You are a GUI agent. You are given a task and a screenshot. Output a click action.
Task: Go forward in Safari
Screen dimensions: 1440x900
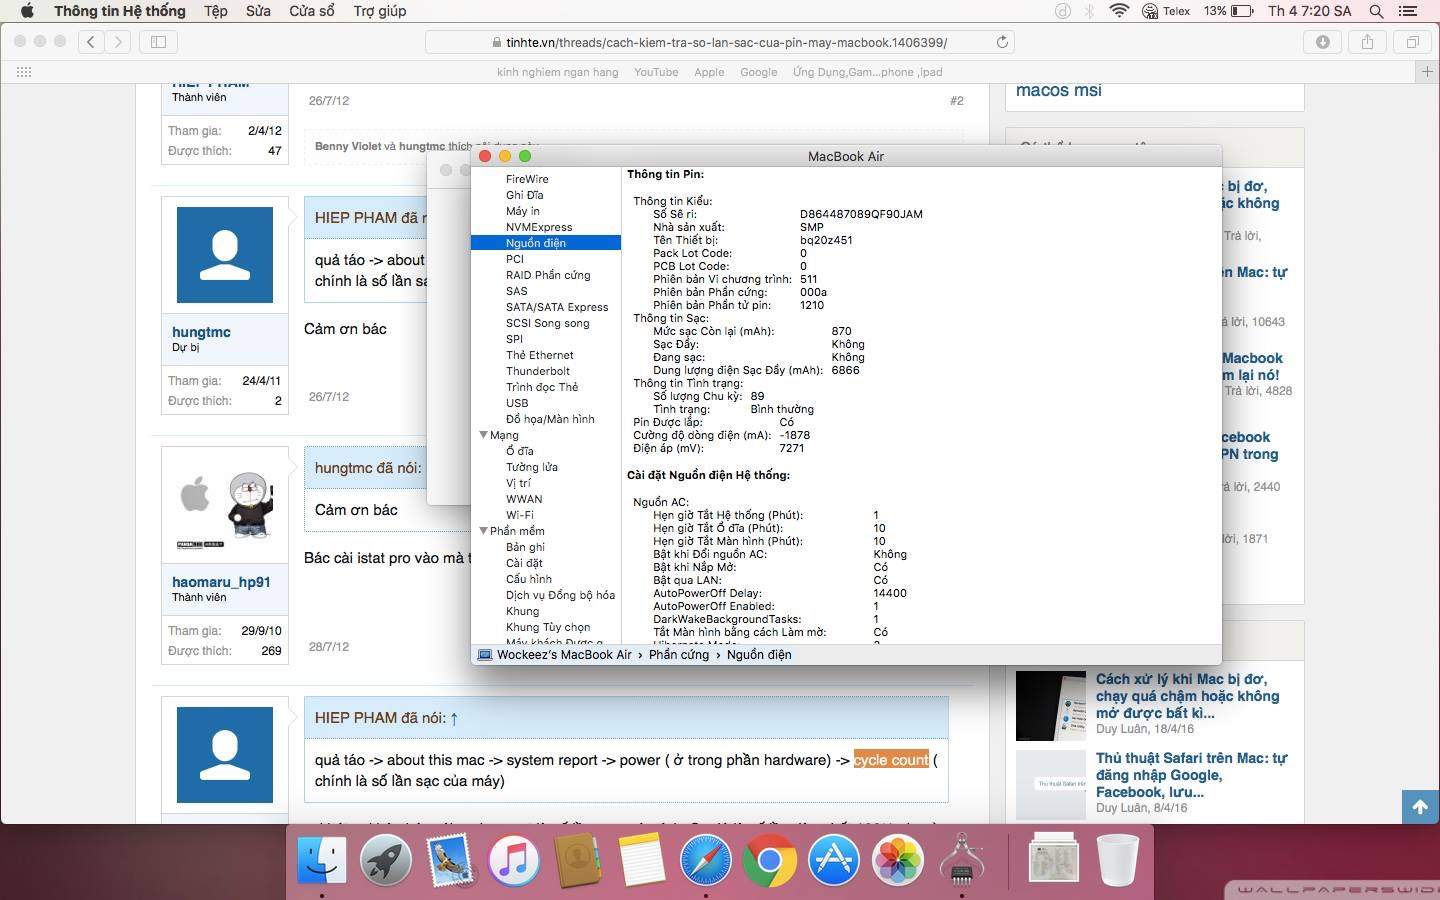click(x=118, y=42)
